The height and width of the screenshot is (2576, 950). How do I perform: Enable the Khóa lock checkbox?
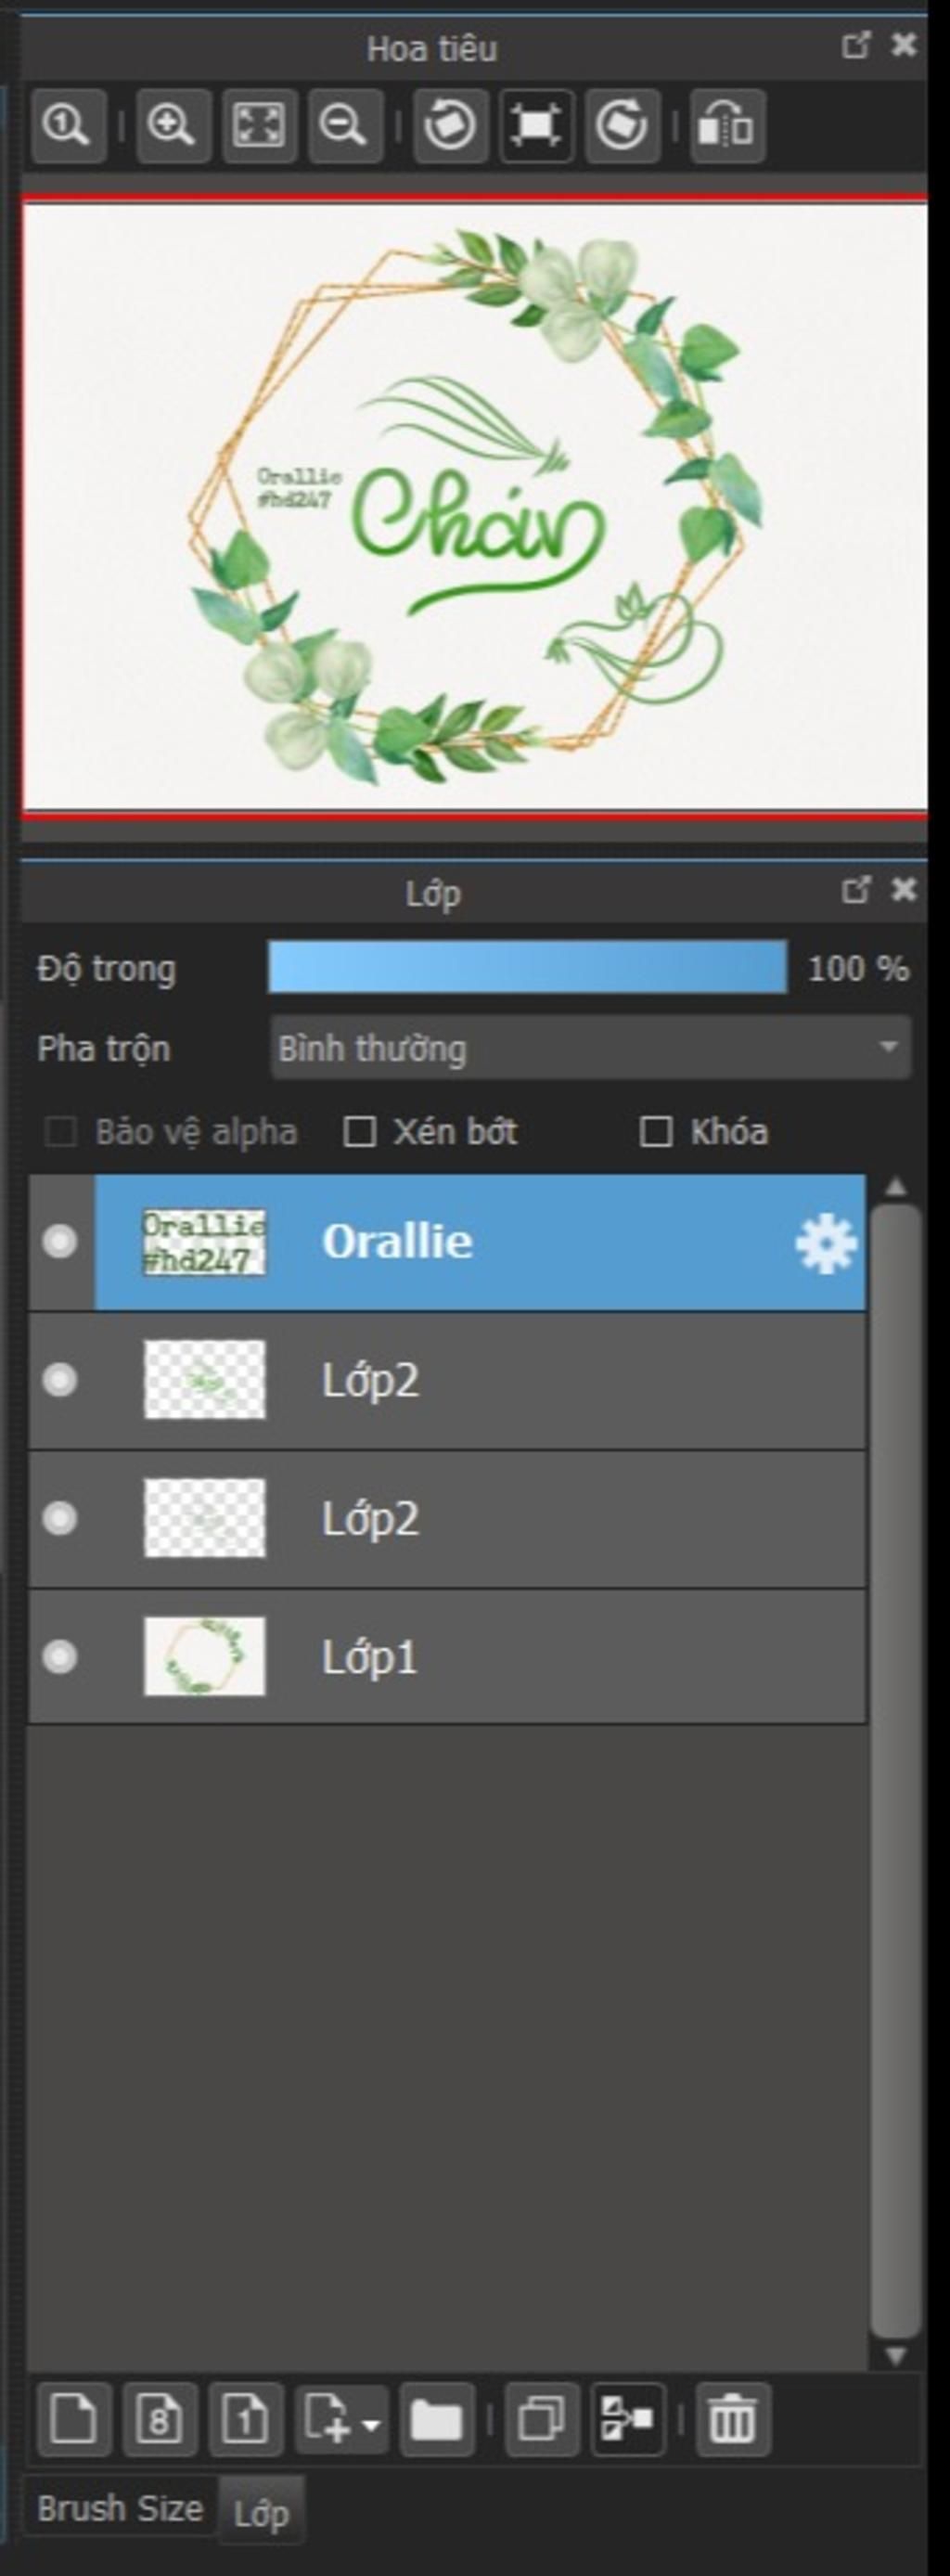click(x=655, y=1132)
